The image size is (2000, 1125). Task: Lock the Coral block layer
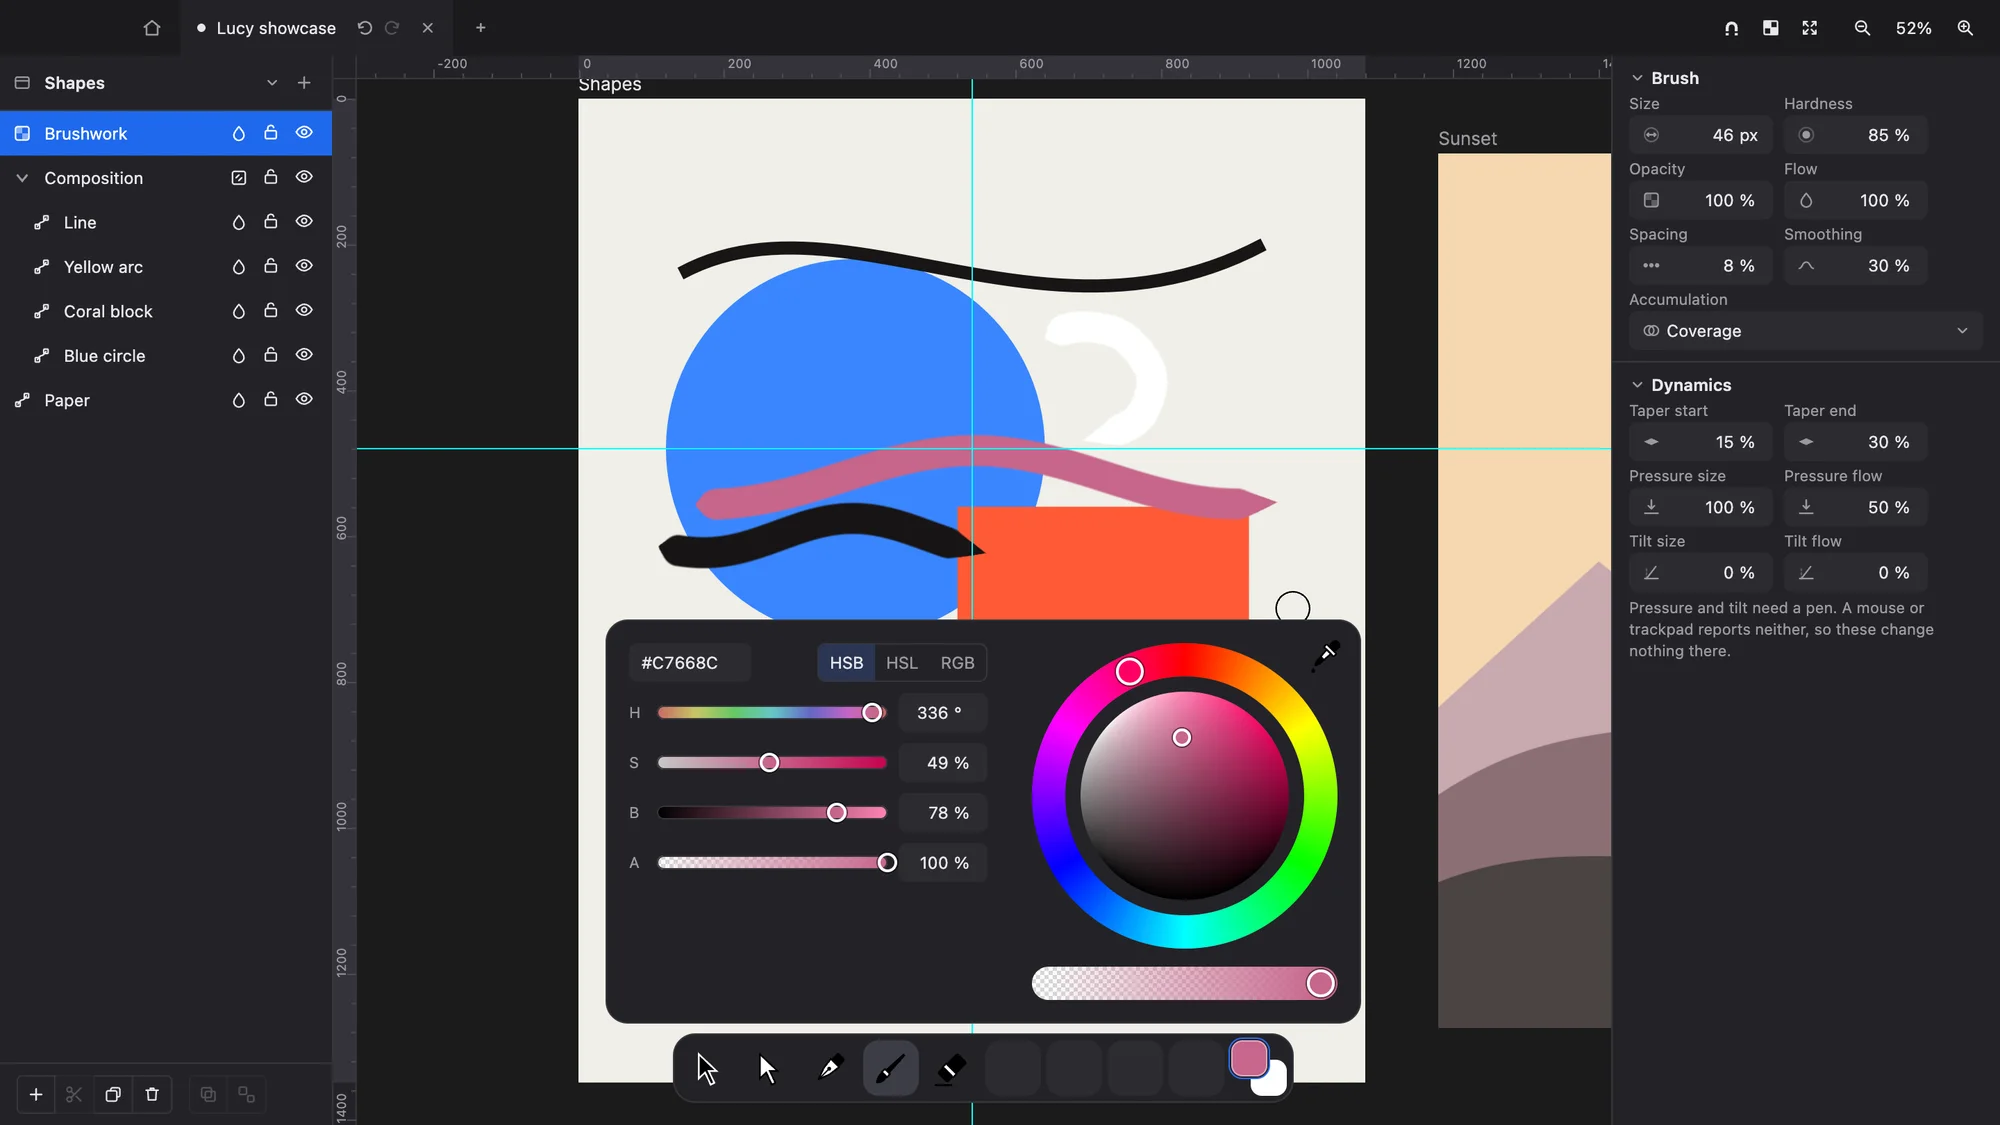click(270, 310)
